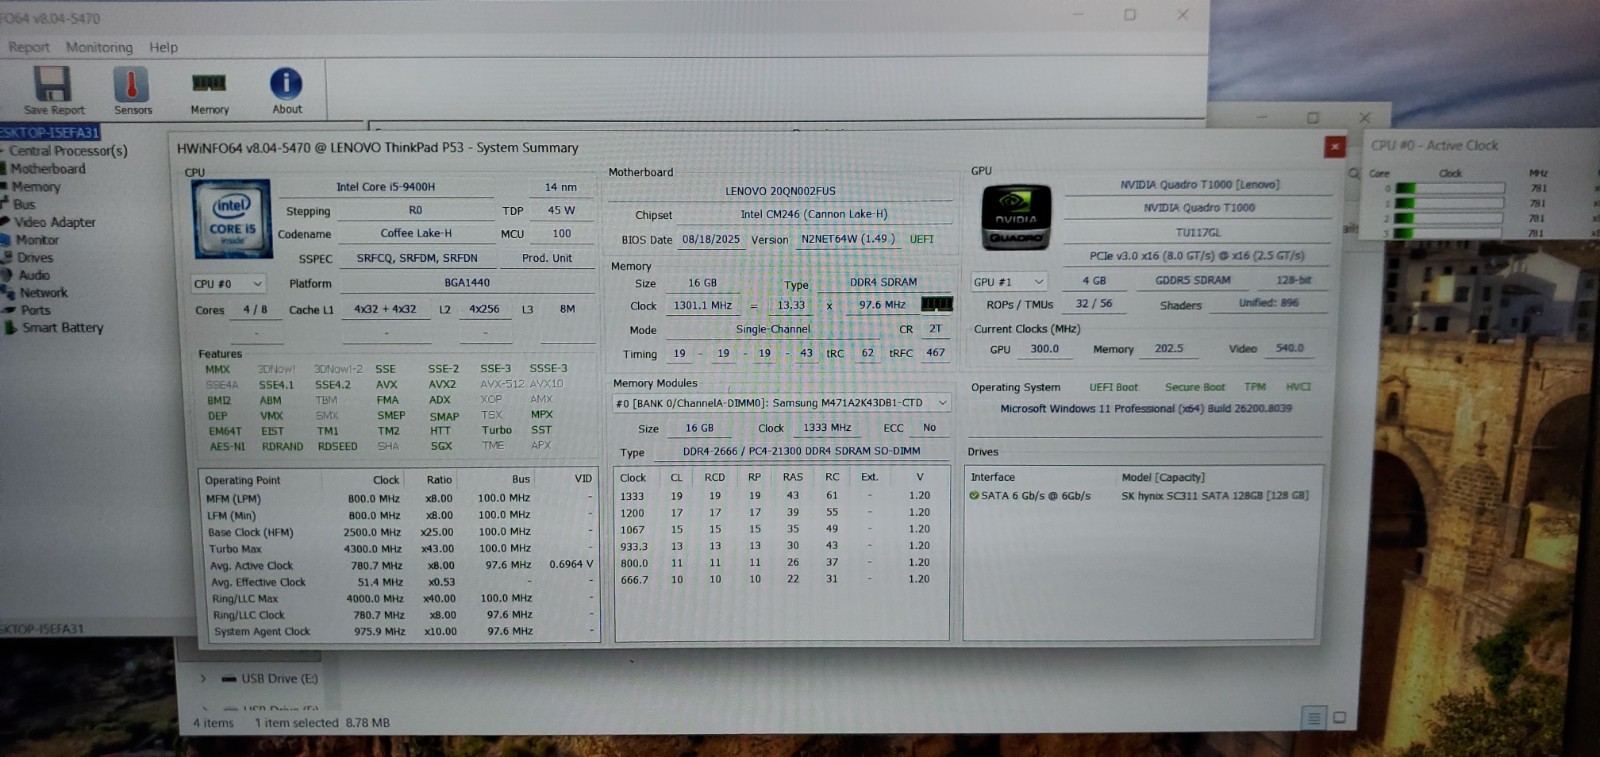Screen dimensions: 1600x757
Task: Click the NVIDIA Quadro logo
Action: click(x=1016, y=218)
